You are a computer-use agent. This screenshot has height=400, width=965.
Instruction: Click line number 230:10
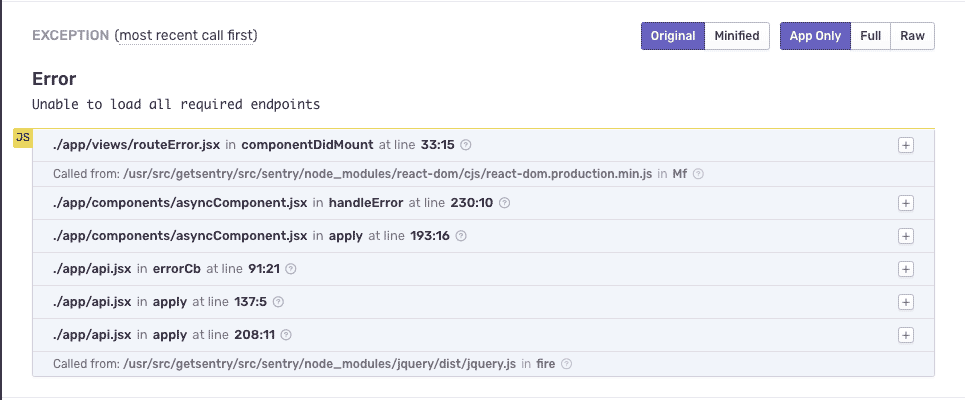(x=472, y=202)
